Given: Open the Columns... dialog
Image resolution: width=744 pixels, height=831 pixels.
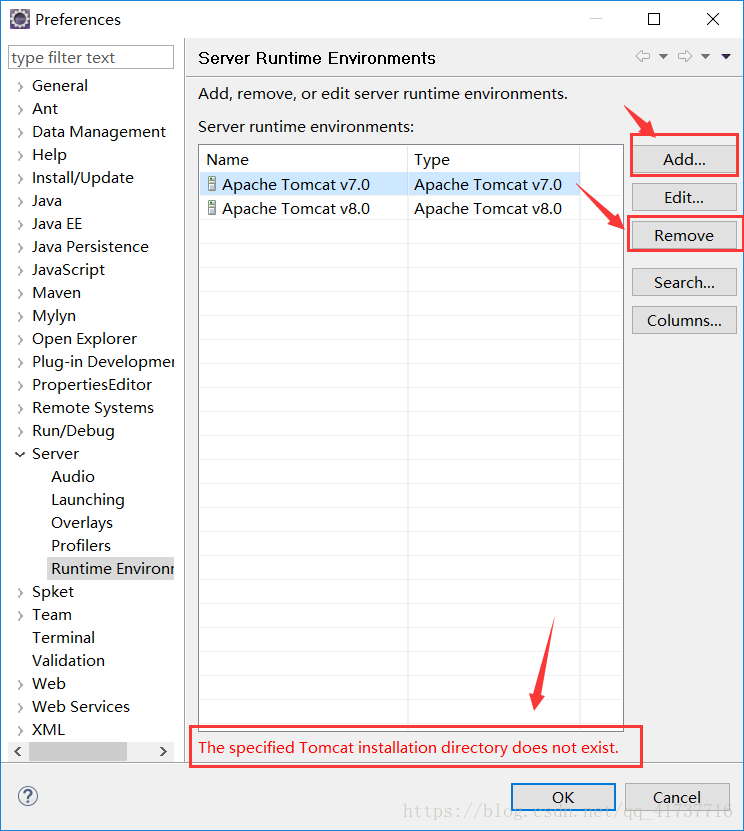Looking at the screenshot, I should coord(684,320).
